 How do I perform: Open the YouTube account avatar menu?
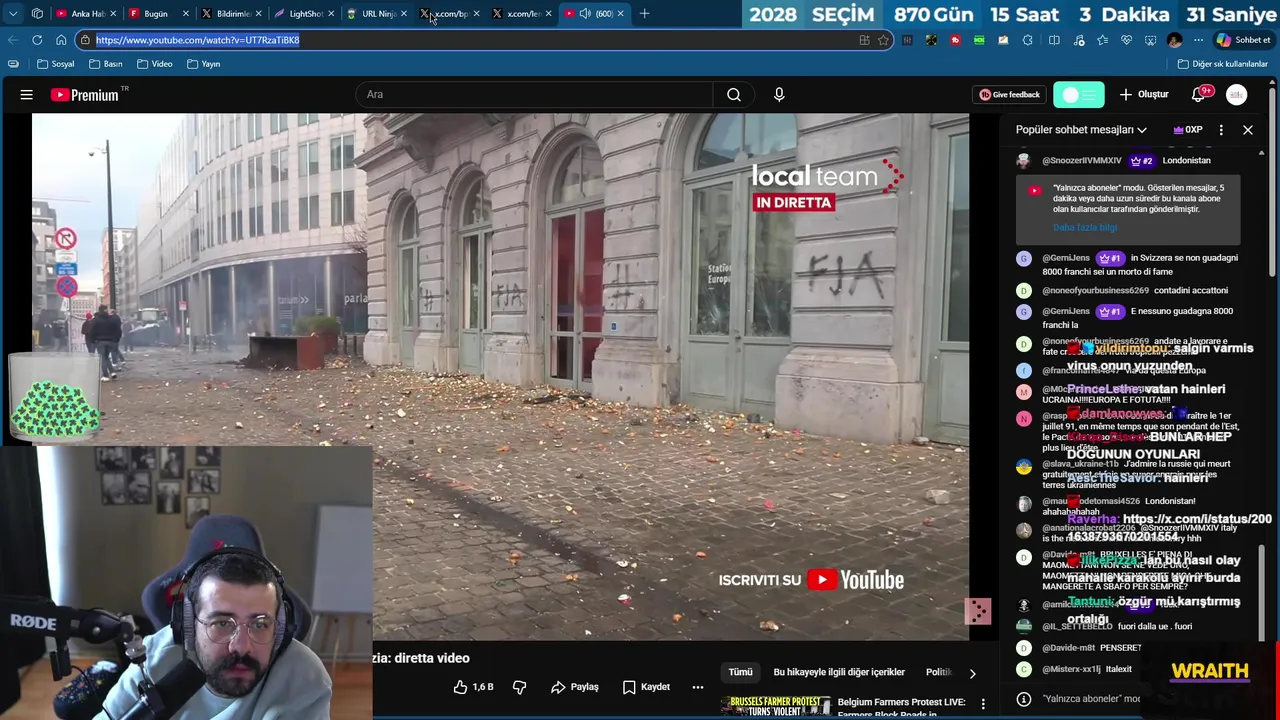(1237, 94)
